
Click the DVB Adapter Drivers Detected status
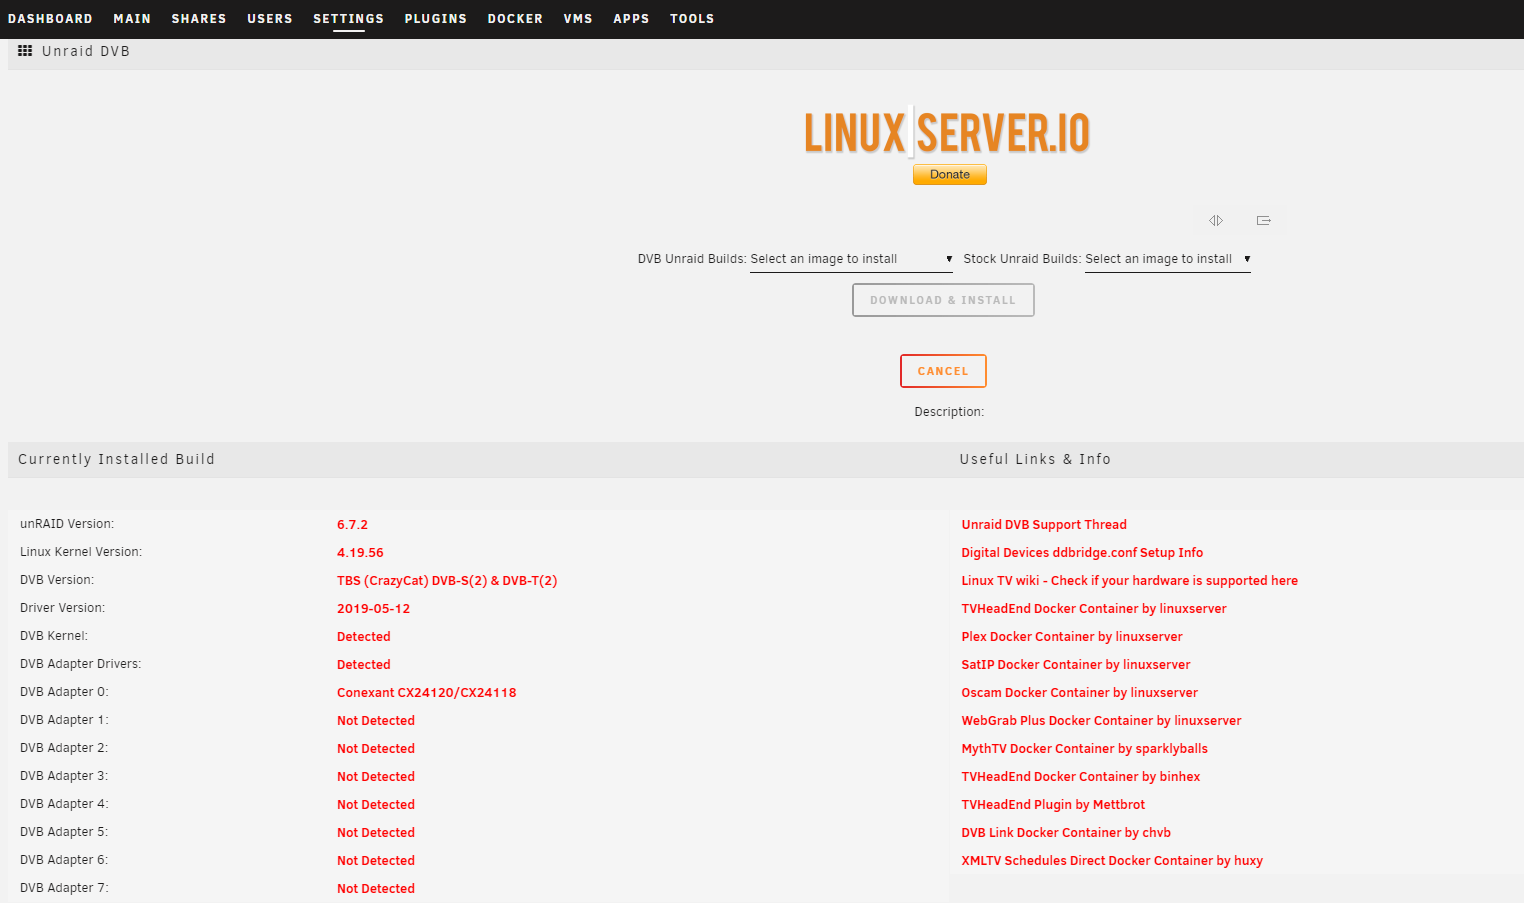pyautogui.click(x=364, y=665)
